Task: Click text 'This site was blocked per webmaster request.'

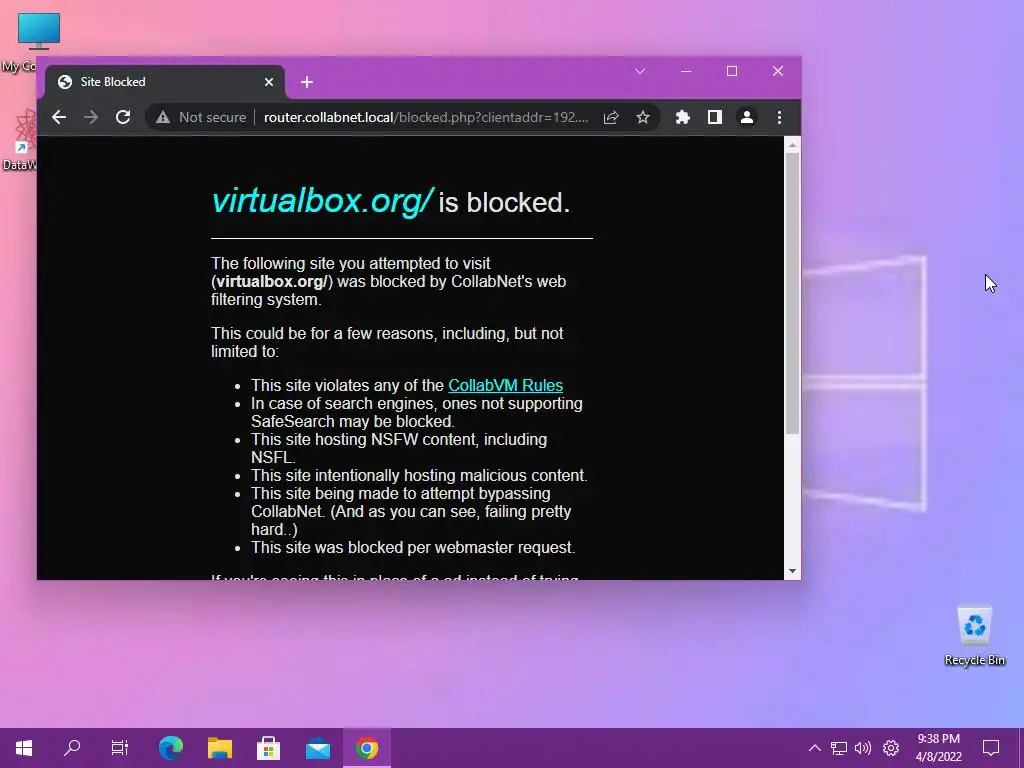Action: click(x=413, y=547)
